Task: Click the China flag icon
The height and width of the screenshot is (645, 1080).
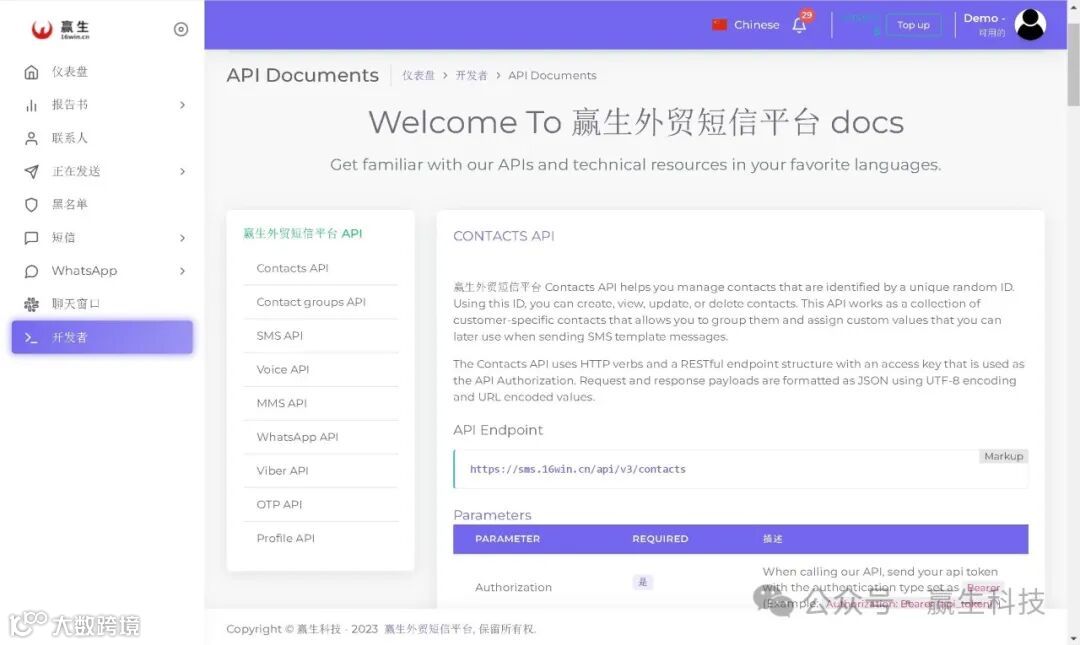Action: click(719, 25)
